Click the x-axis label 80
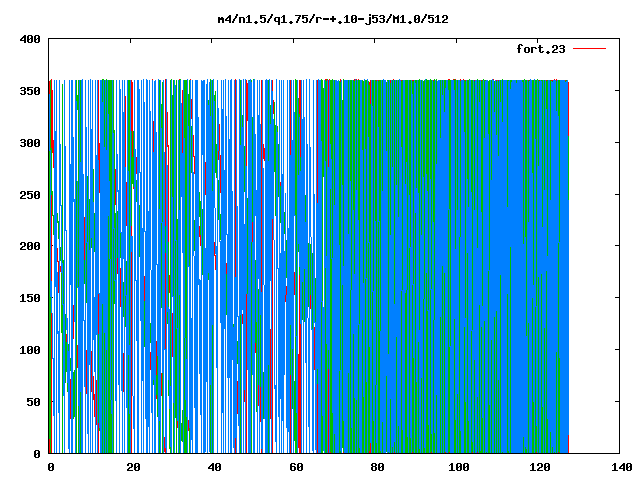The height and width of the screenshot is (480, 640). coord(378,467)
